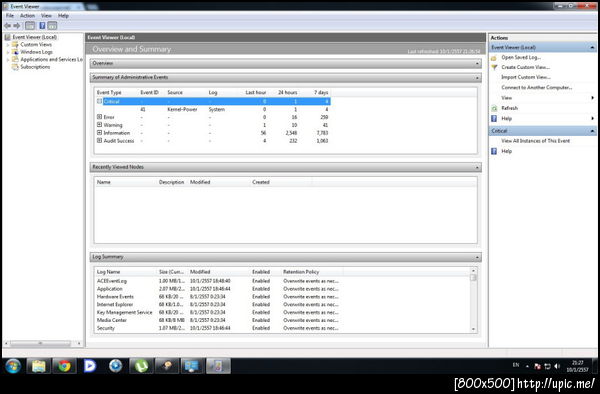Open the File menu

(10, 16)
